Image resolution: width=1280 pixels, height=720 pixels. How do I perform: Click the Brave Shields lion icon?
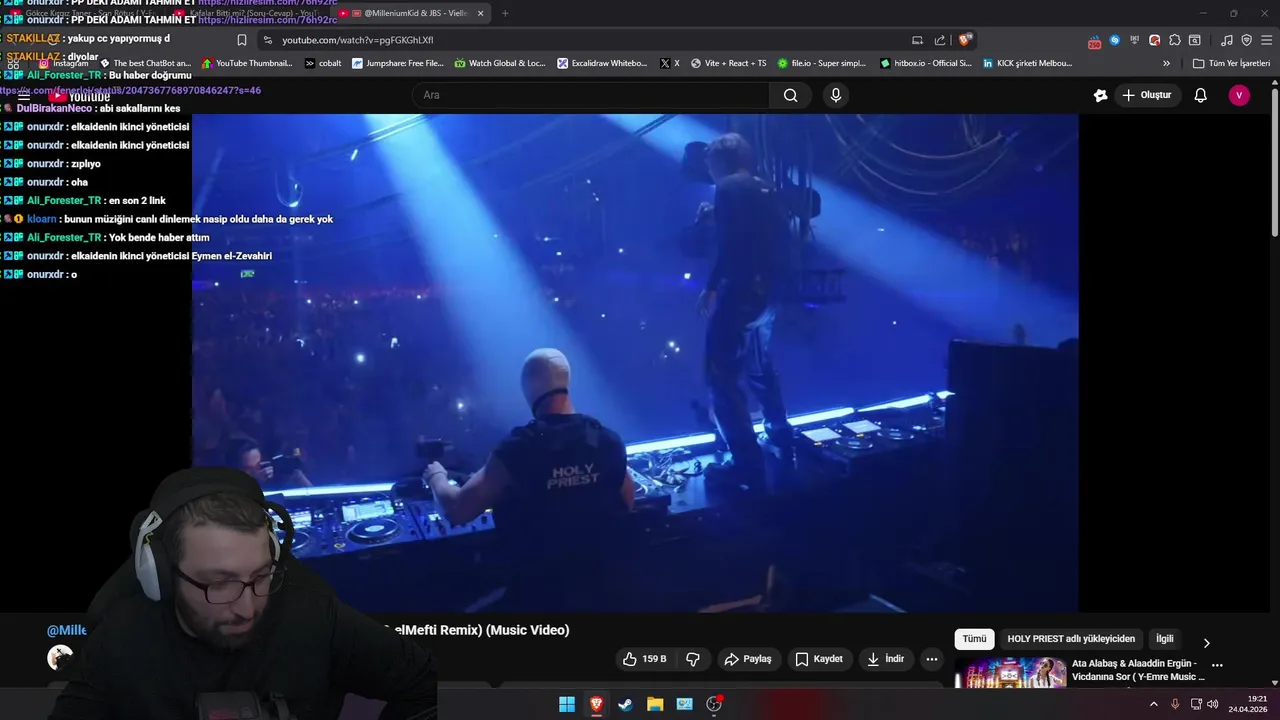(965, 40)
